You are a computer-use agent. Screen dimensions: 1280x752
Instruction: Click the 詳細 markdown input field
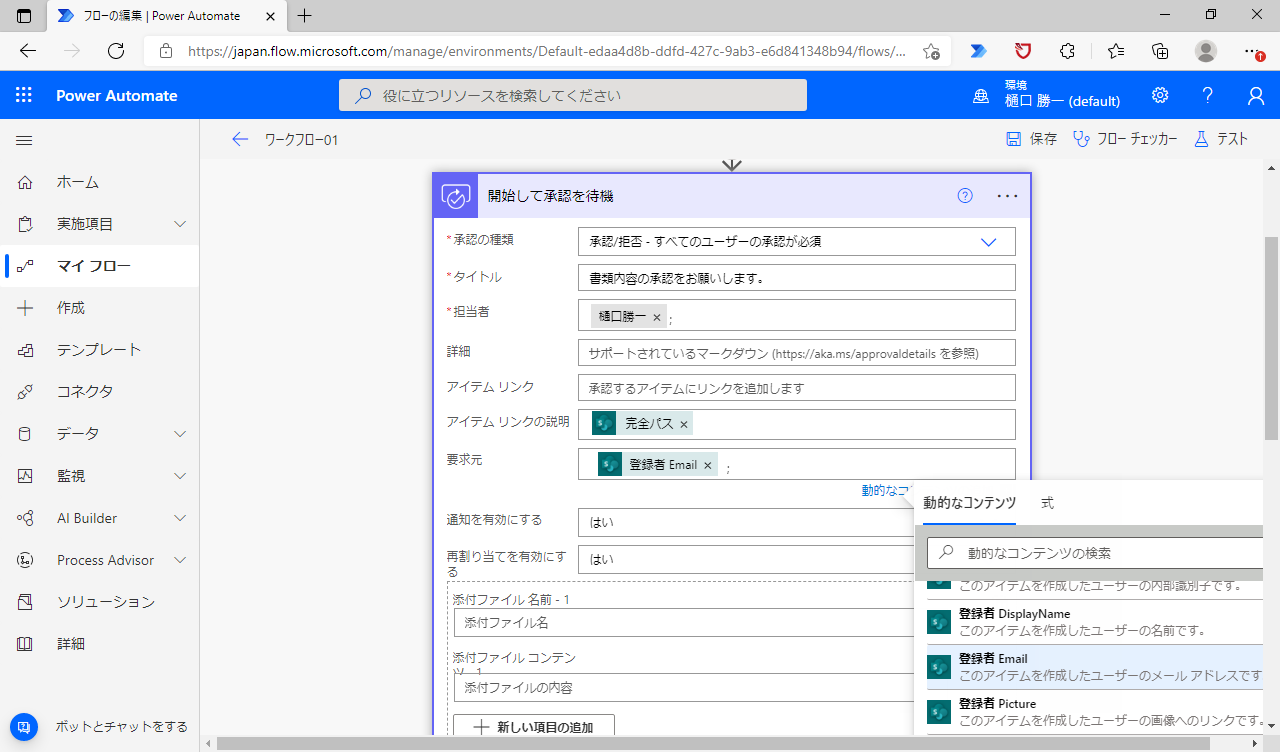pyautogui.click(x=796, y=353)
